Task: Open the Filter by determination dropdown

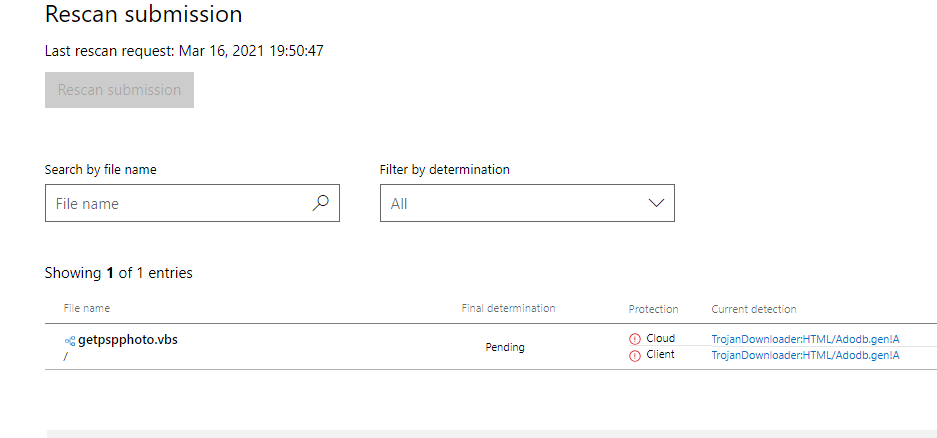Action: 526,203
